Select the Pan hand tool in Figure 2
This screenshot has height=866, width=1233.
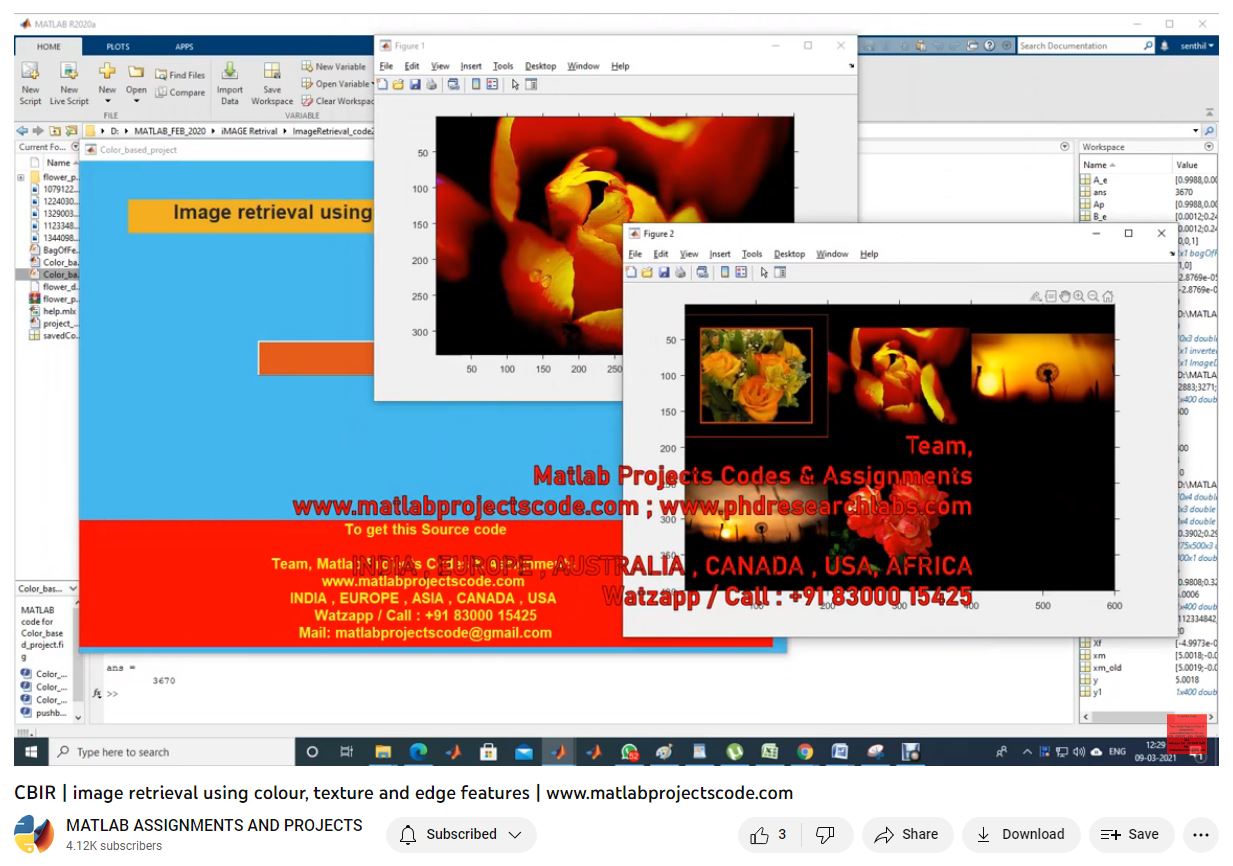click(1065, 296)
